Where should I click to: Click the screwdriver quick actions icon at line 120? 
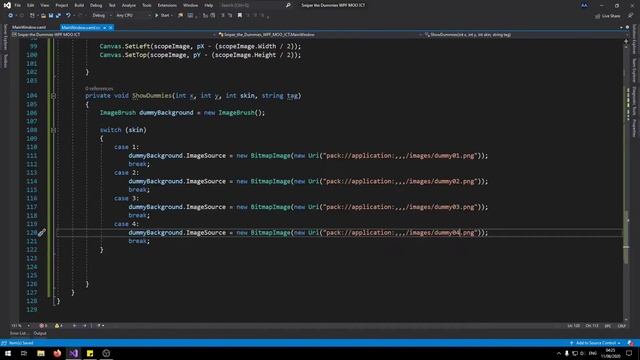(42, 233)
